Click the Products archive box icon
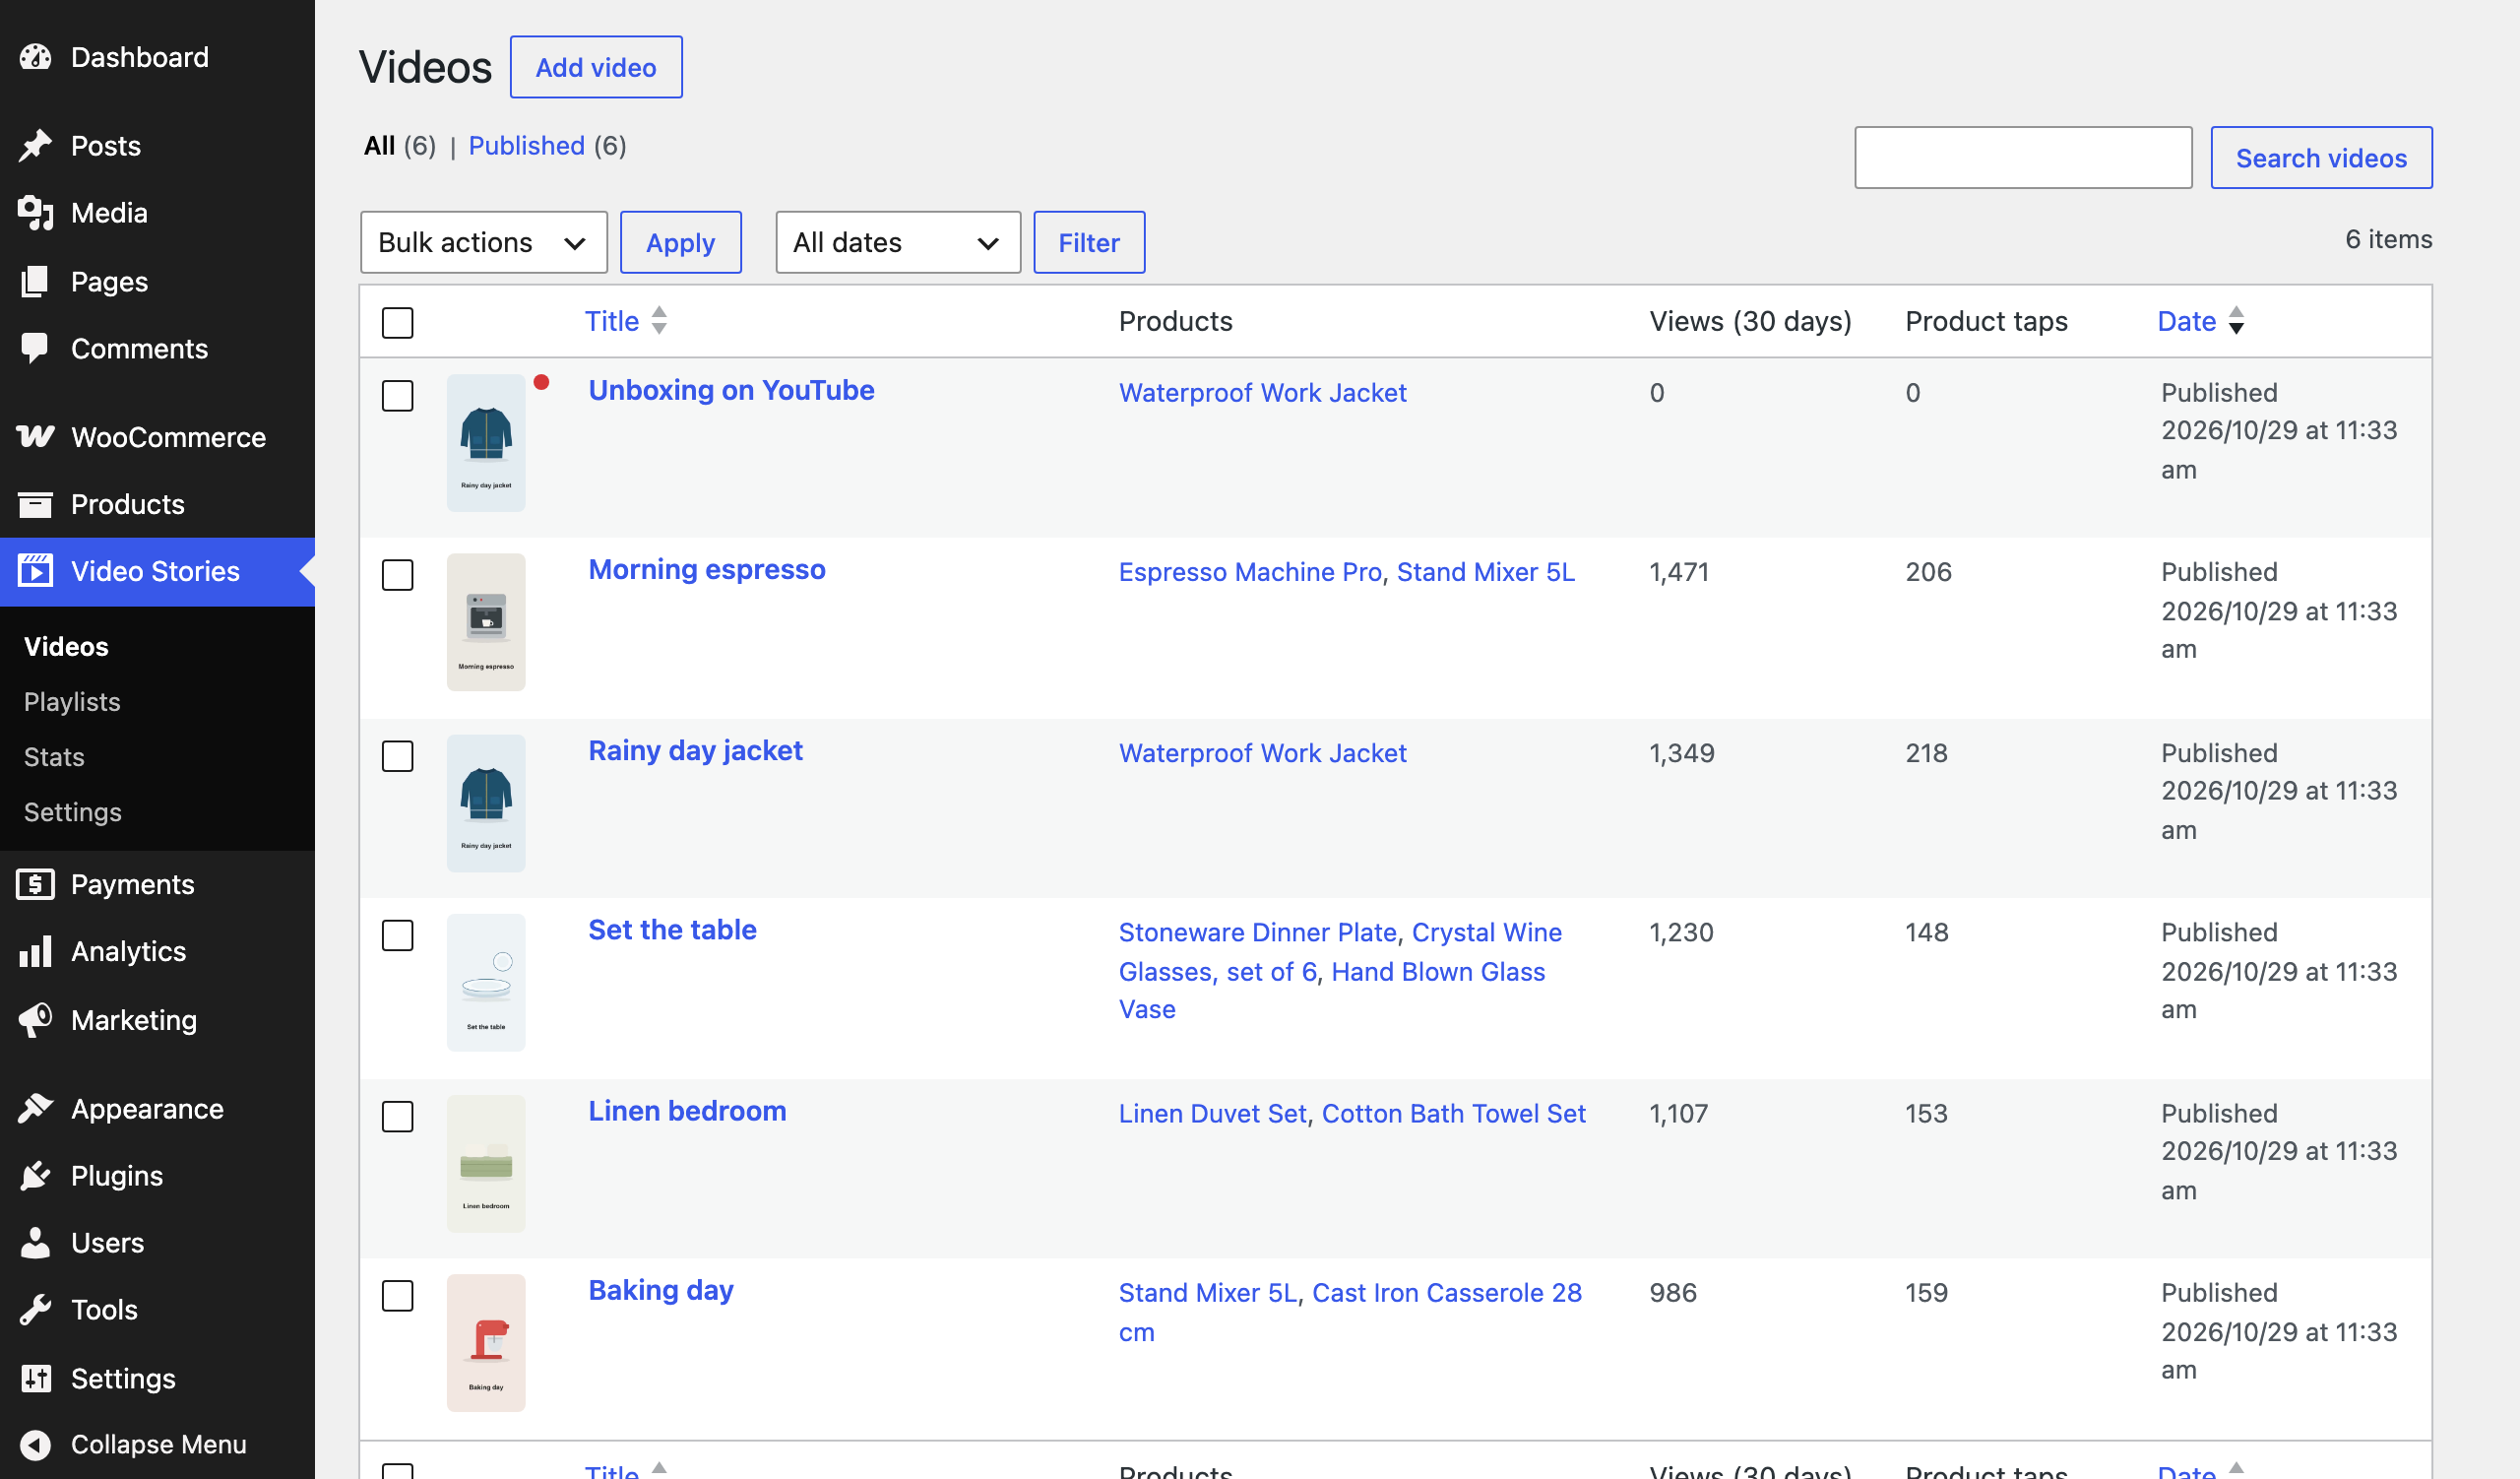 coord(35,504)
